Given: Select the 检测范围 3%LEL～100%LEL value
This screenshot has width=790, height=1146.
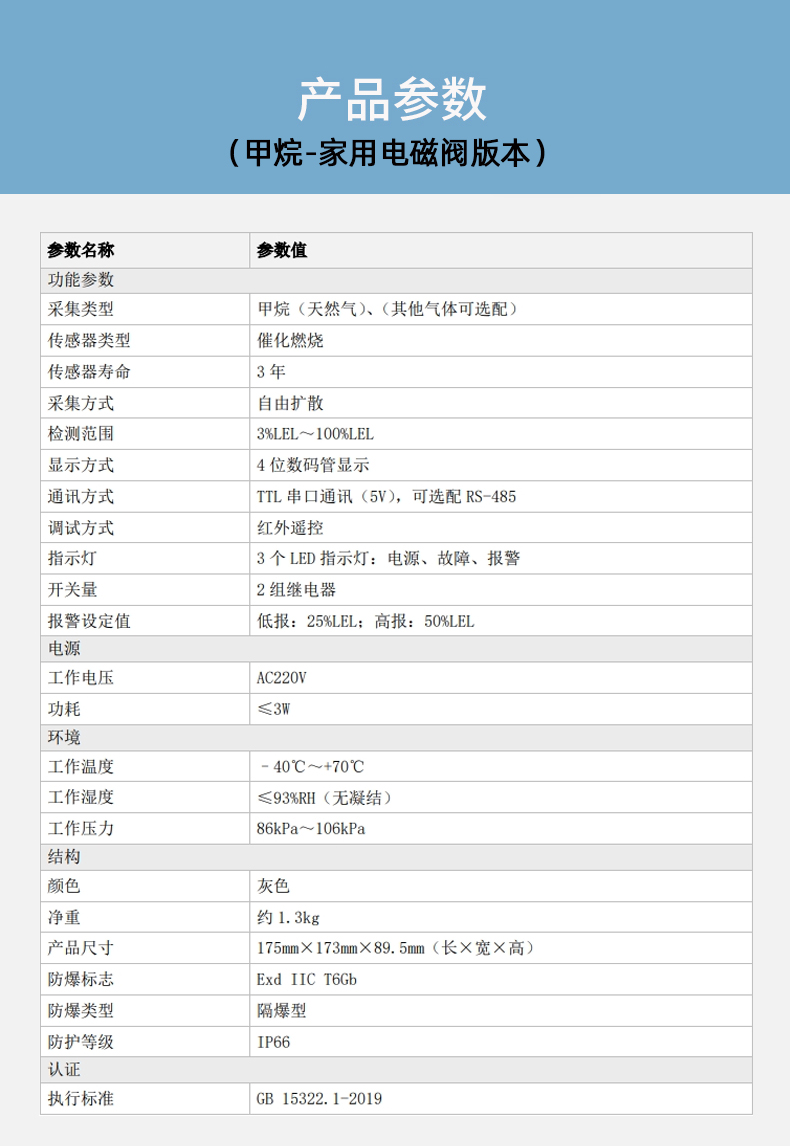Looking at the screenshot, I should pos(315,434).
